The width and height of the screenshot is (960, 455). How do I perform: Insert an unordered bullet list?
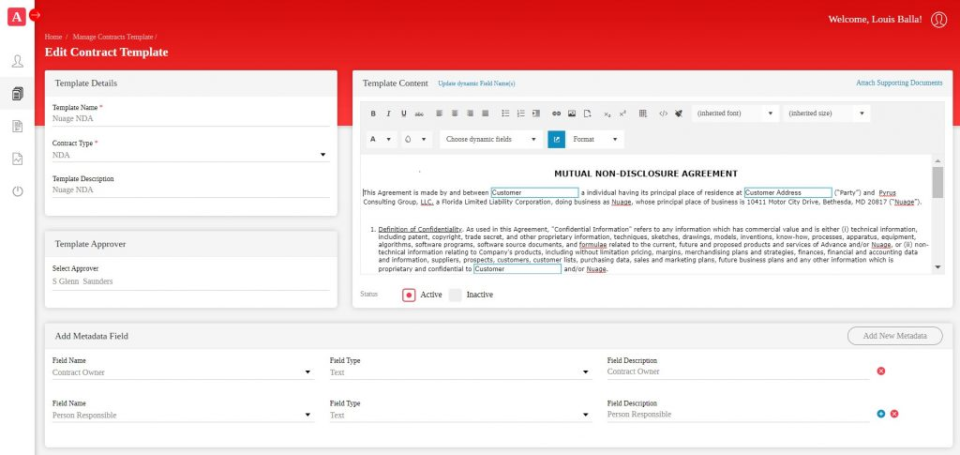click(x=505, y=113)
